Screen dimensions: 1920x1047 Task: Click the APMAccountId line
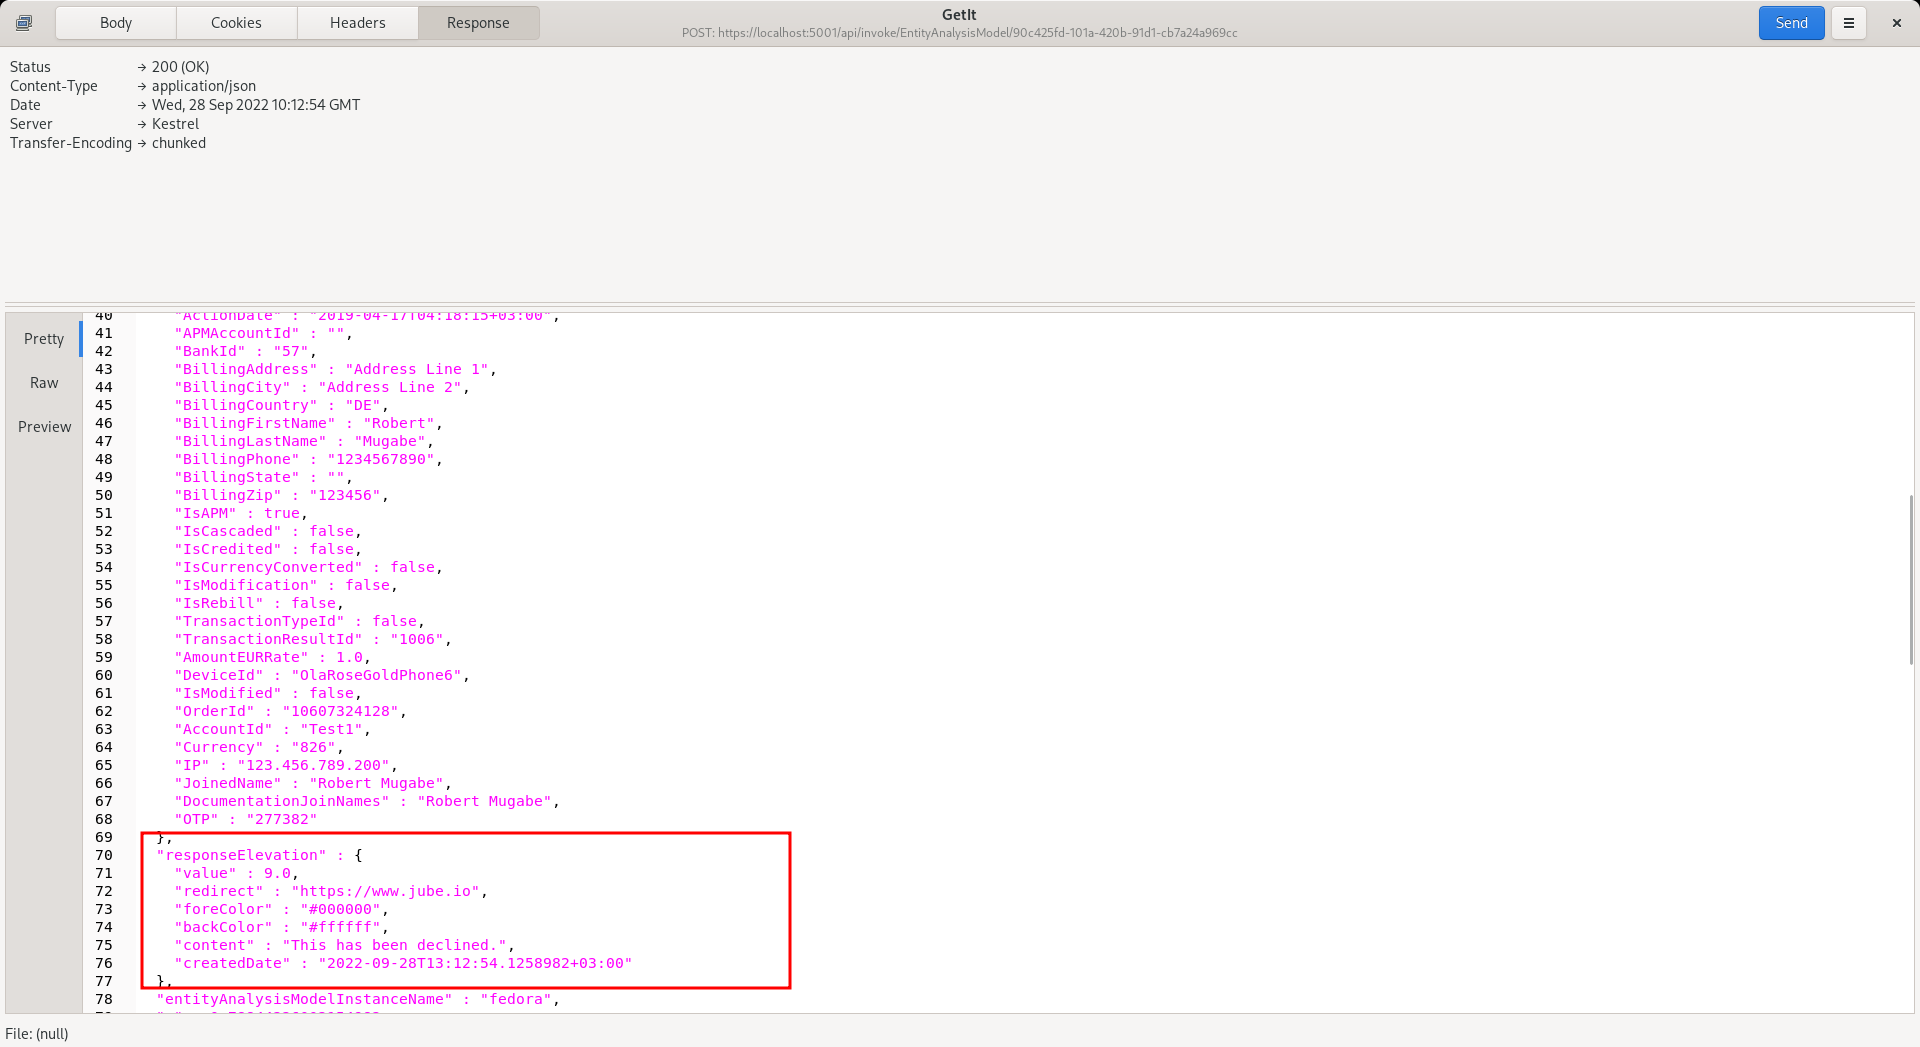263,333
